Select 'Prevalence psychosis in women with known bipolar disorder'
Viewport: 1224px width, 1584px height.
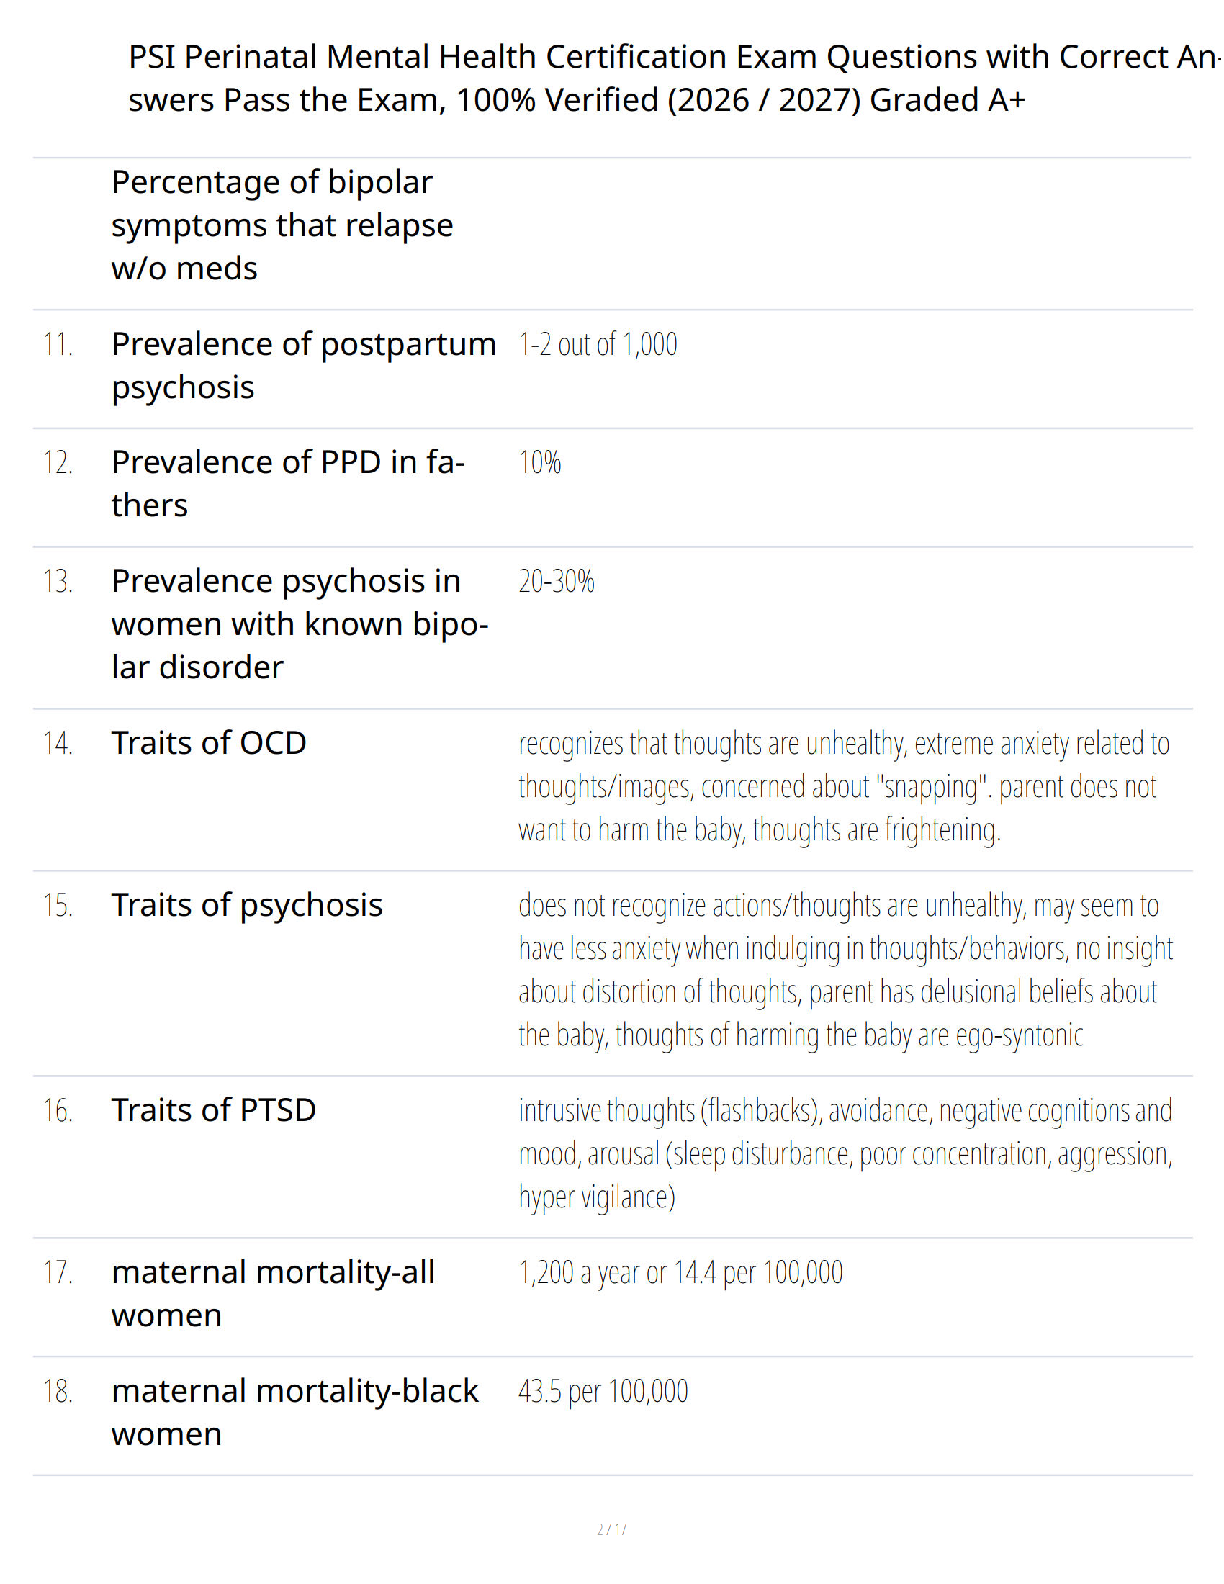click(x=300, y=623)
